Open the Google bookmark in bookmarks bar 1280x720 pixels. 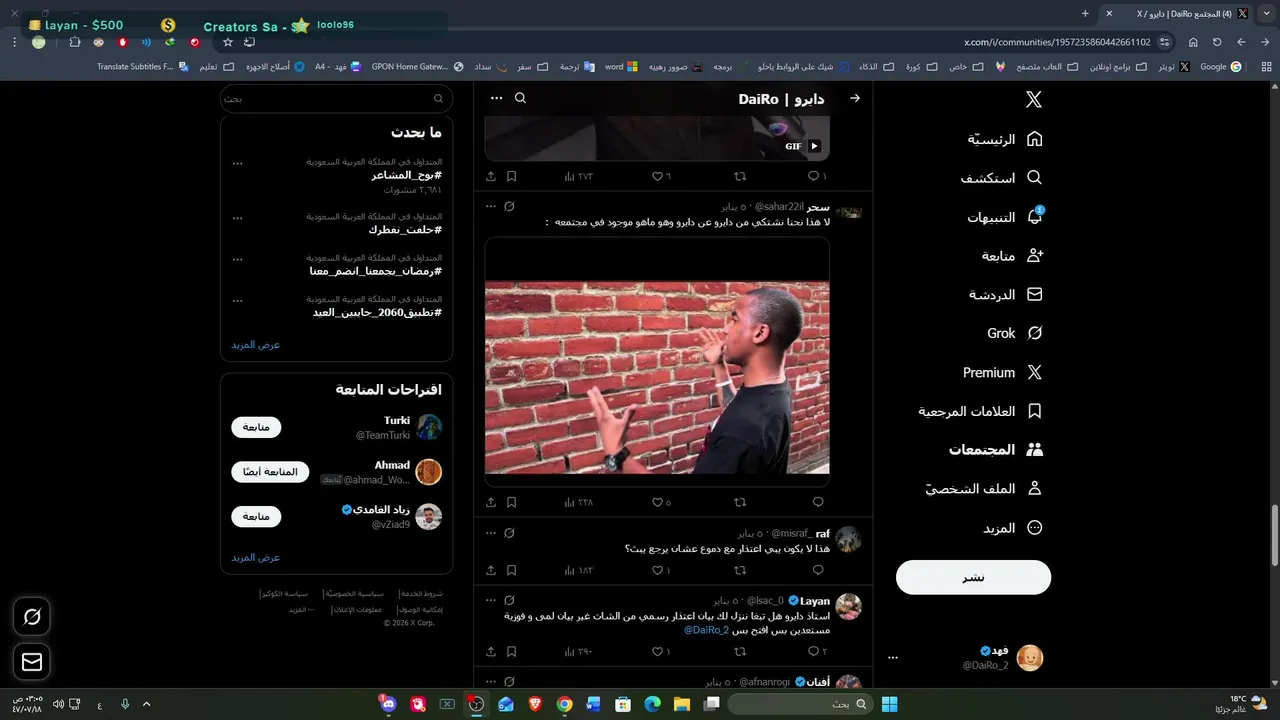coord(1220,67)
